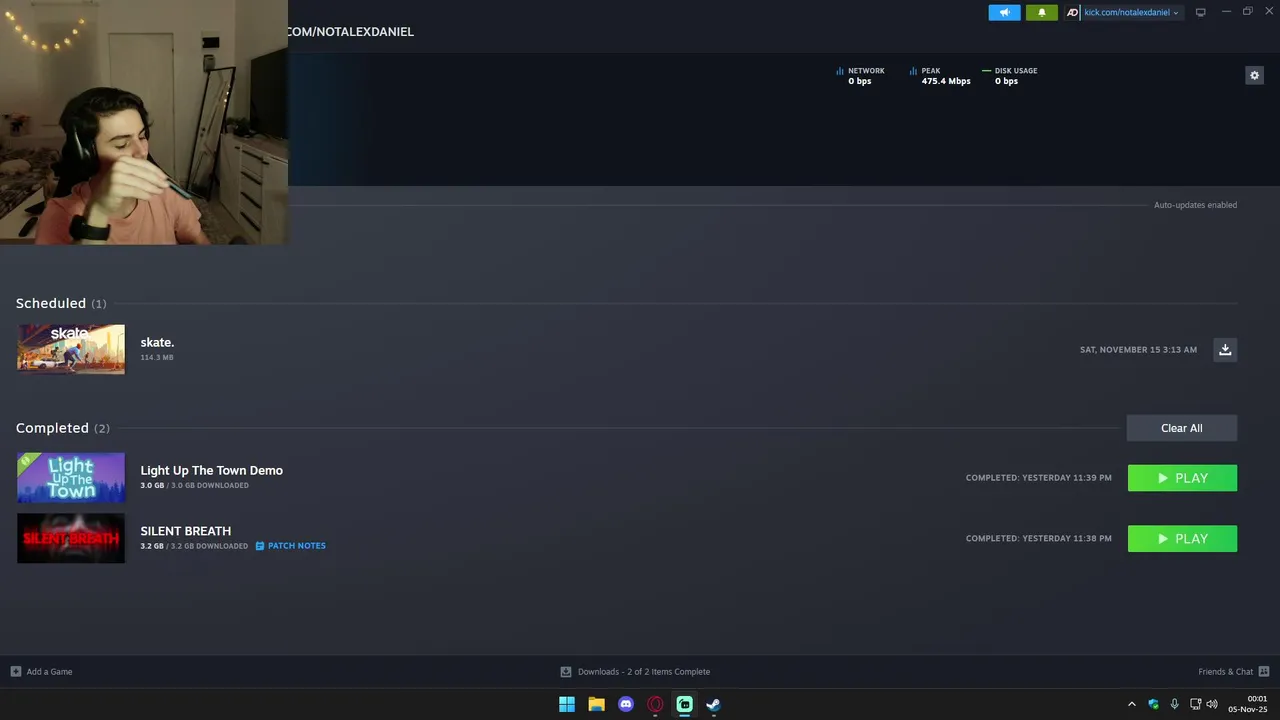This screenshot has height=720, width=1280.
Task: Open taskbar clock and date
Action: 1248,704
